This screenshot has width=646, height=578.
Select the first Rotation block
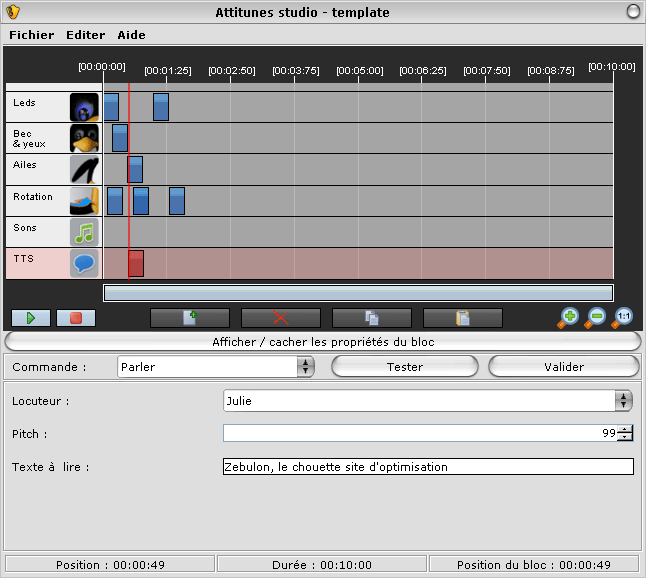pos(115,201)
